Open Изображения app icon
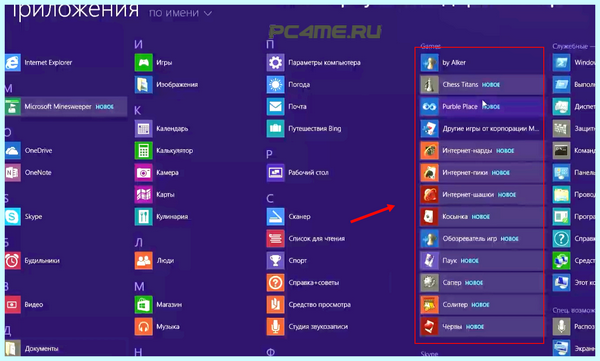 [x=143, y=85]
